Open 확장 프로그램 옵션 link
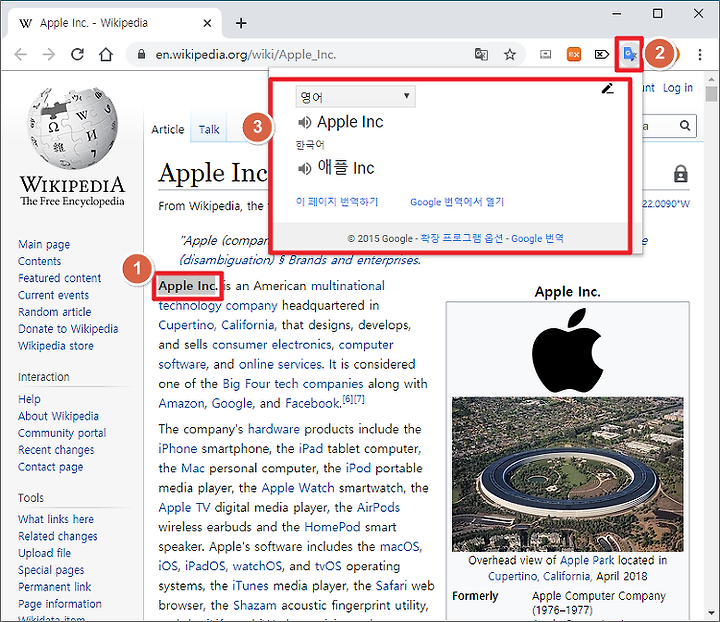Image resolution: width=720 pixels, height=622 pixels. pos(461,239)
